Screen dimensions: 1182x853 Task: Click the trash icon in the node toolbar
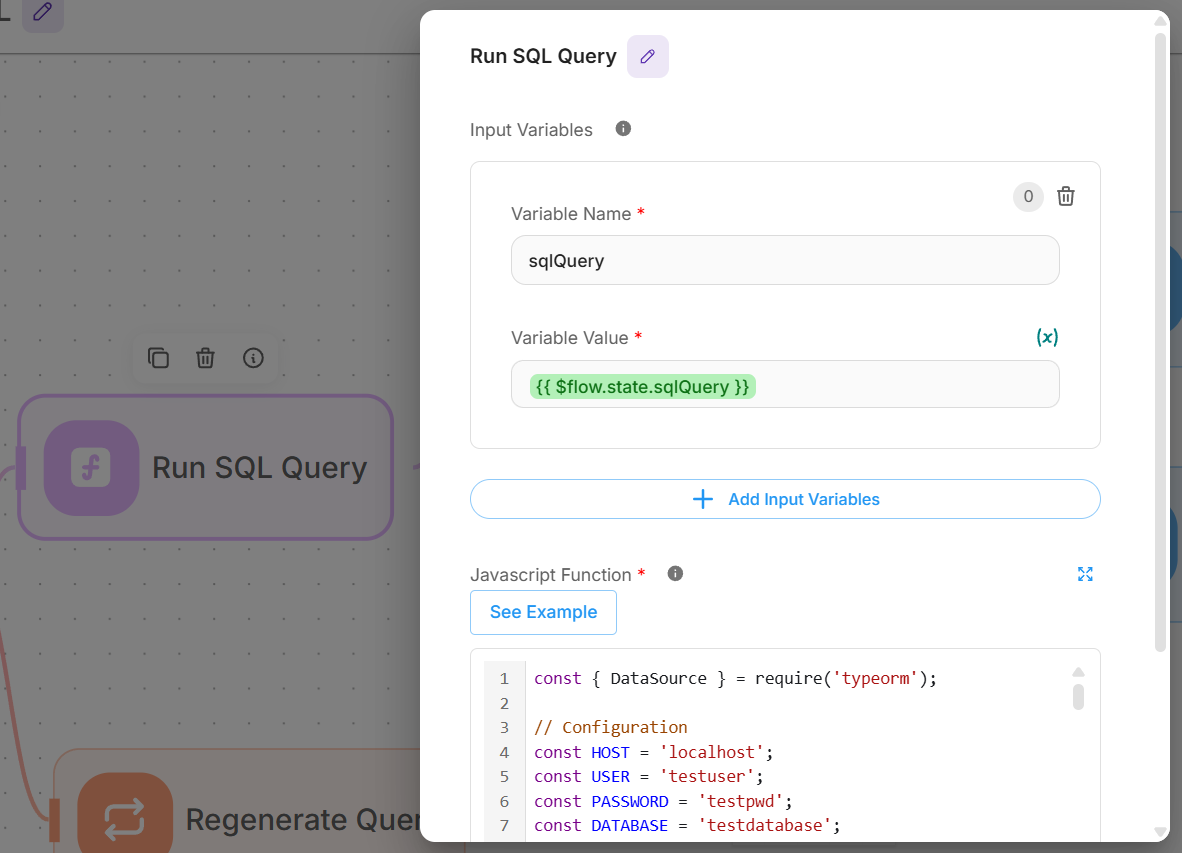(x=205, y=358)
